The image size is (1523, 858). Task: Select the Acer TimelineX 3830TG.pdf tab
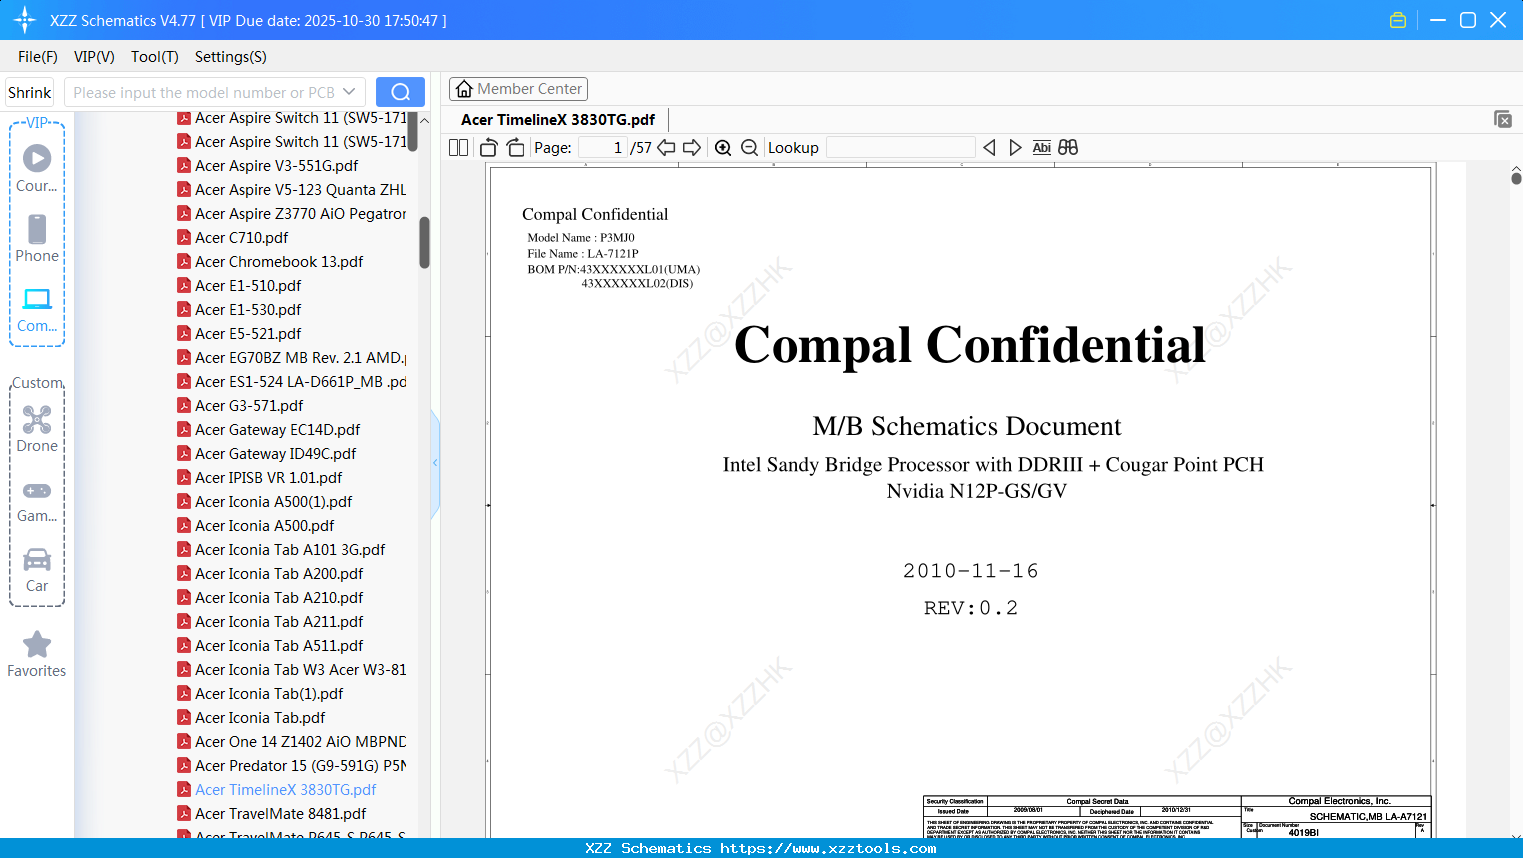point(558,120)
